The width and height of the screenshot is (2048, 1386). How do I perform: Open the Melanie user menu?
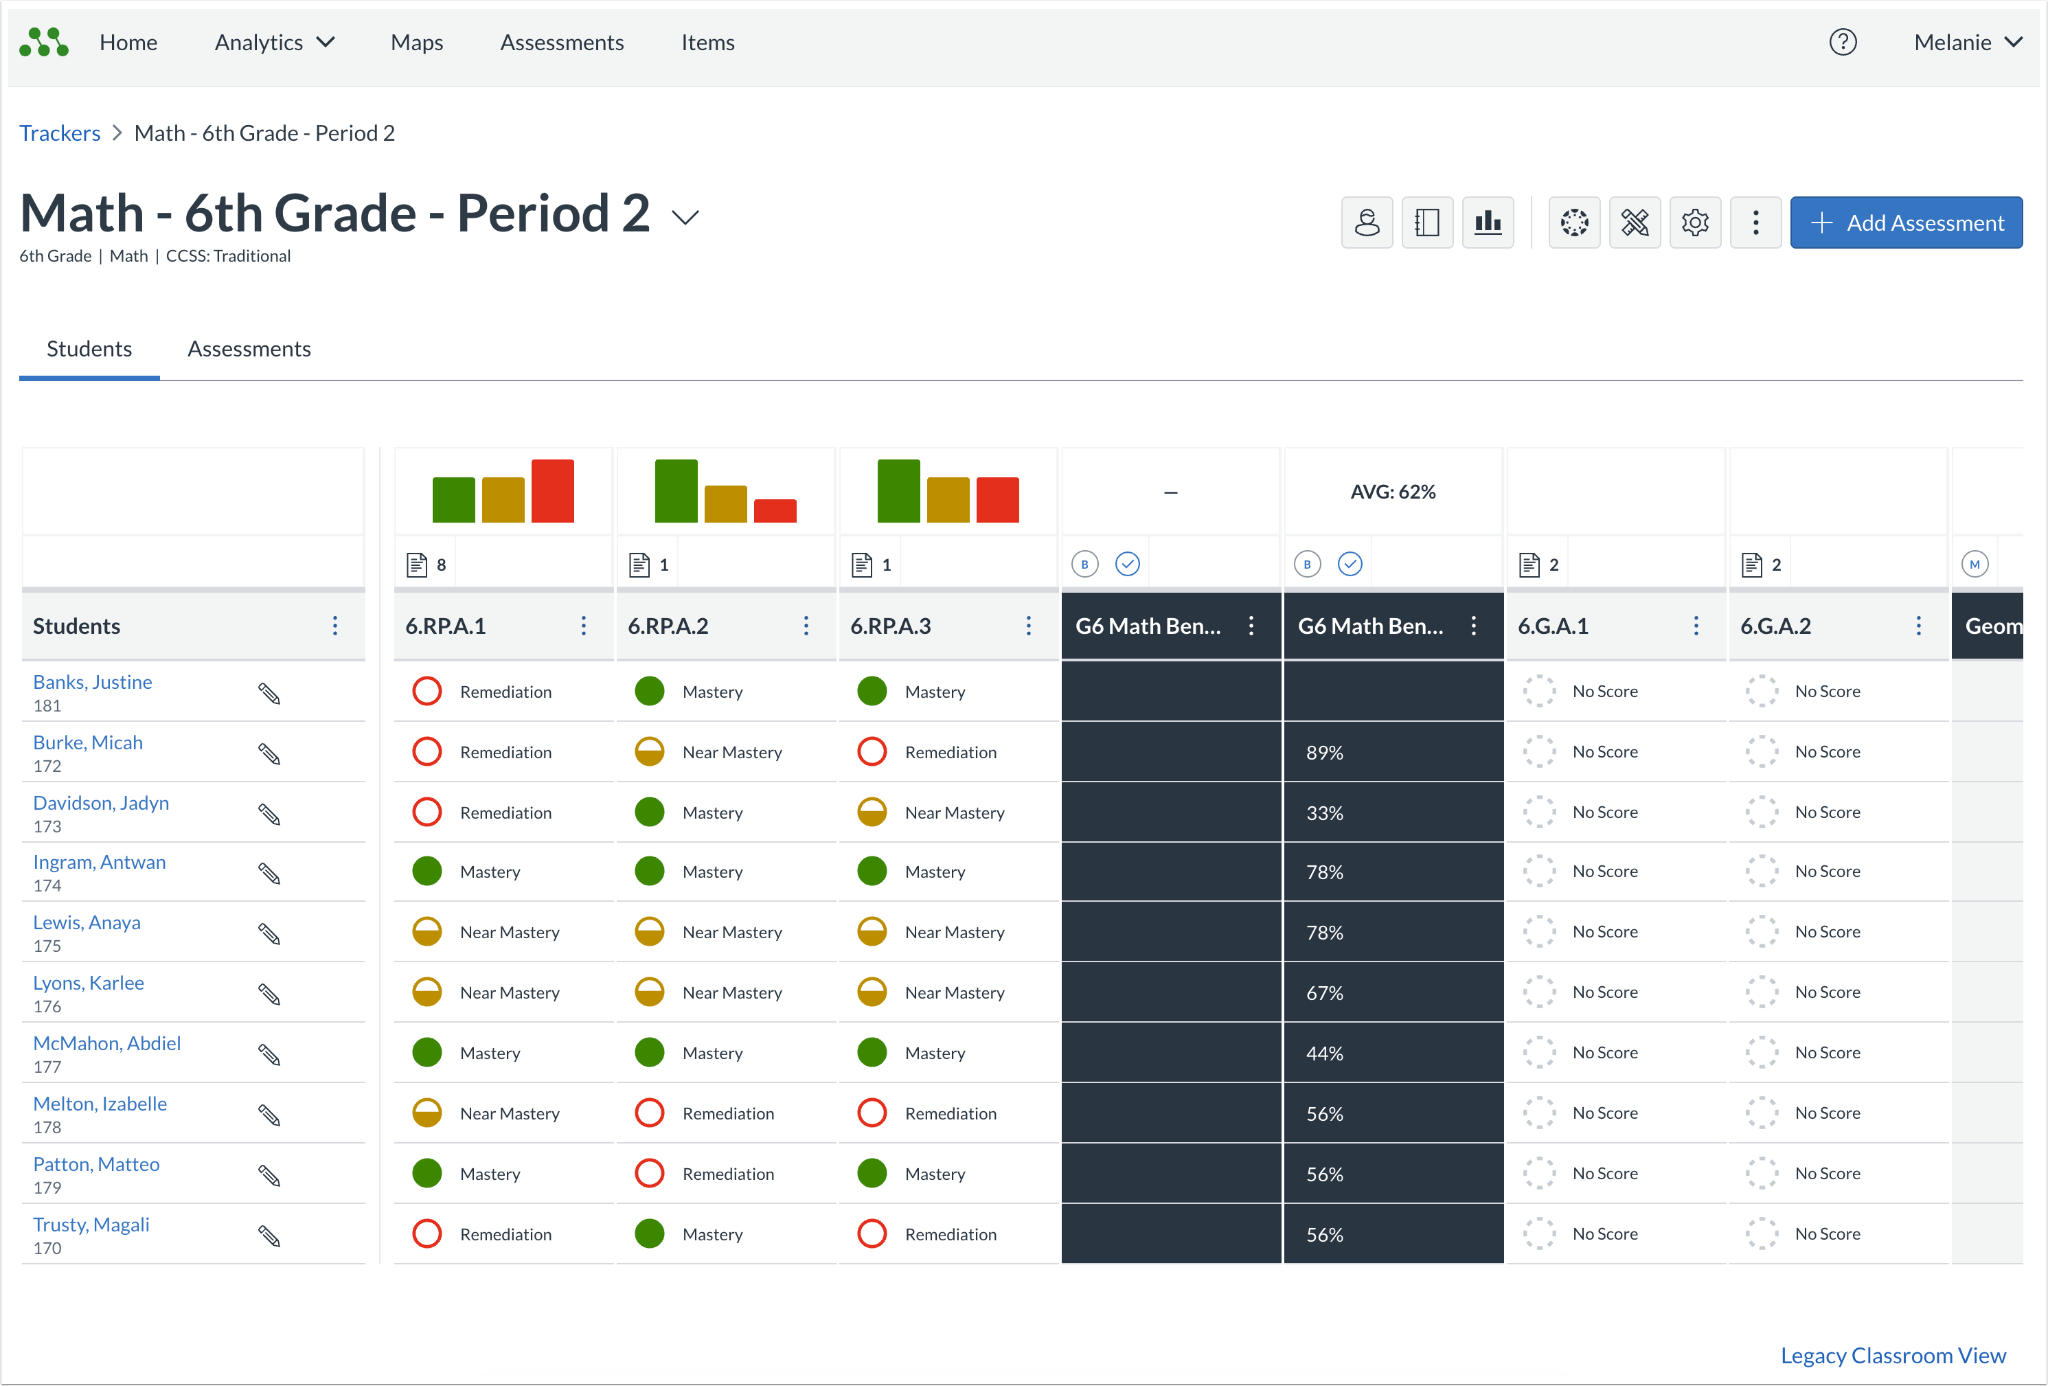[x=1968, y=42]
